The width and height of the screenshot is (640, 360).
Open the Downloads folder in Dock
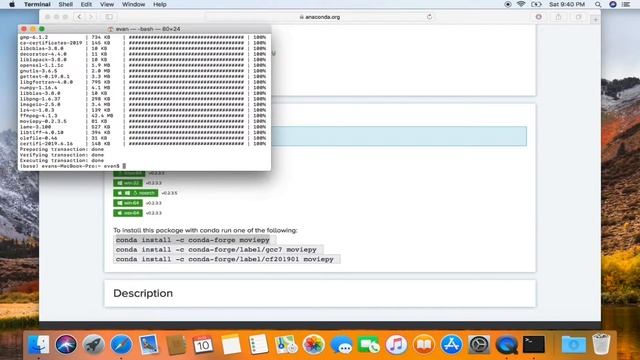pos(573,345)
